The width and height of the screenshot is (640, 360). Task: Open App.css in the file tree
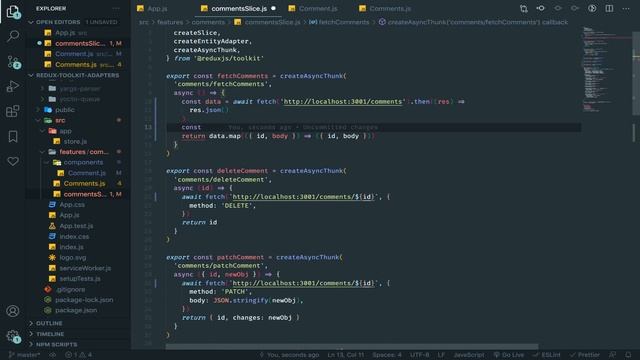tap(72, 204)
